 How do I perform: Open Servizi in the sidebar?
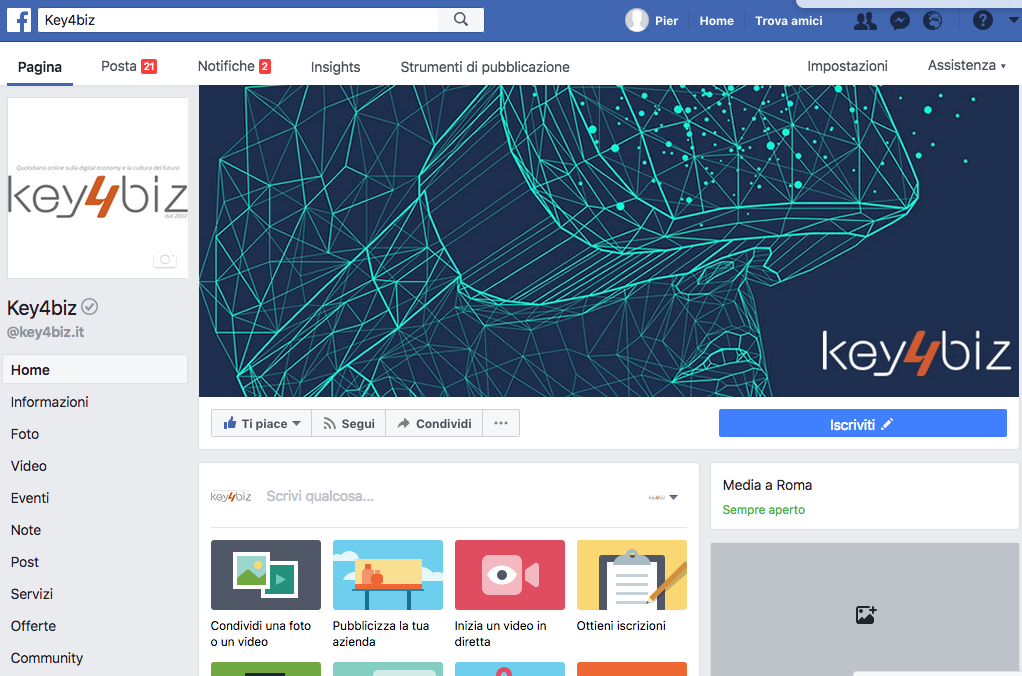click(x=32, y=594)
